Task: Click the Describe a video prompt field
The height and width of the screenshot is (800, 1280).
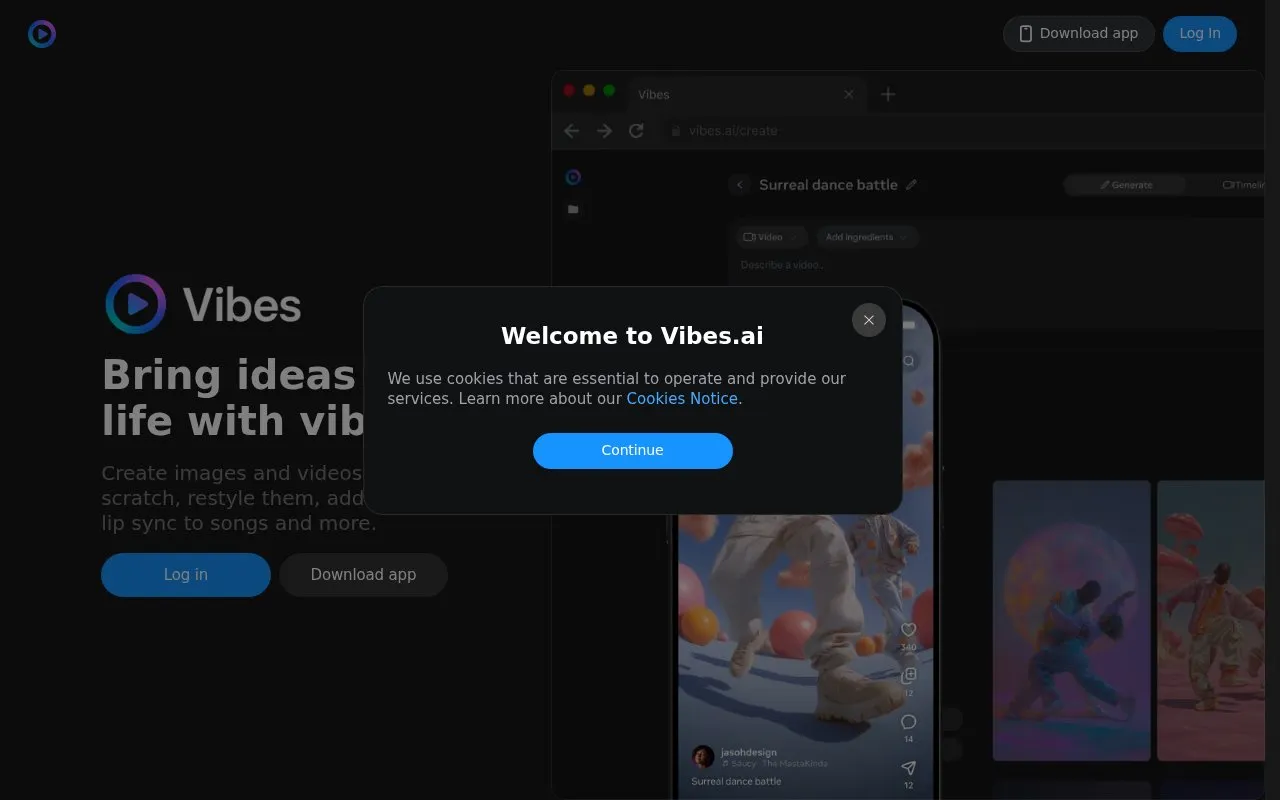Action: pyautogui.click(x=782, y=265)
